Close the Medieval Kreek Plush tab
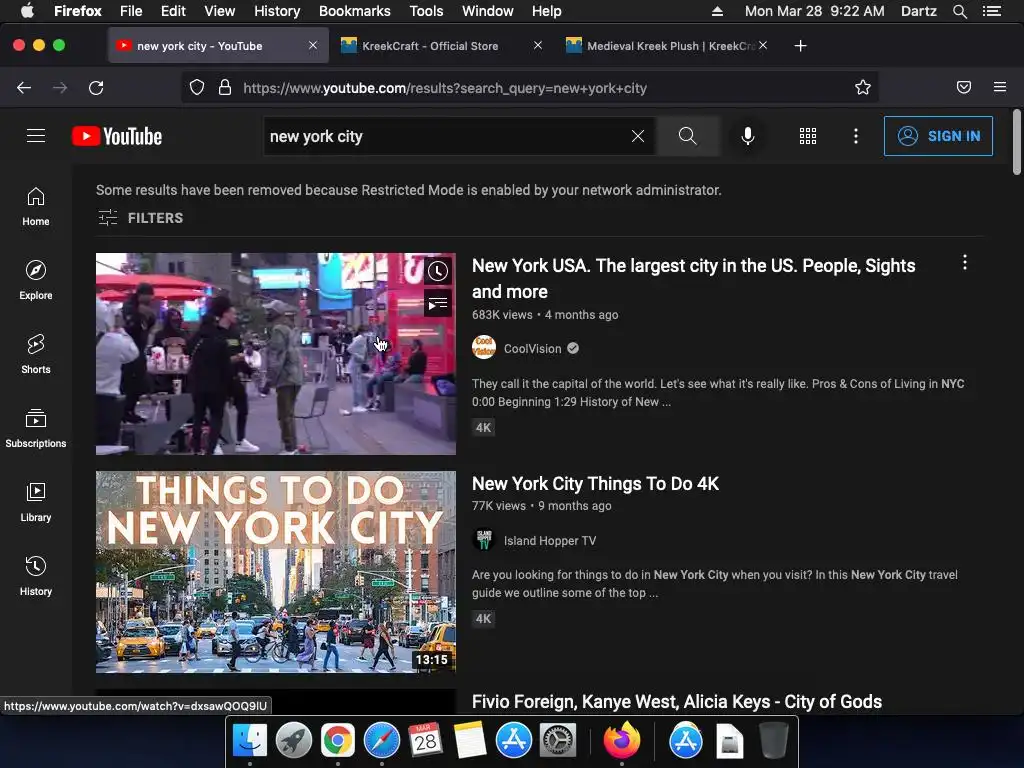 coord(763,45)
